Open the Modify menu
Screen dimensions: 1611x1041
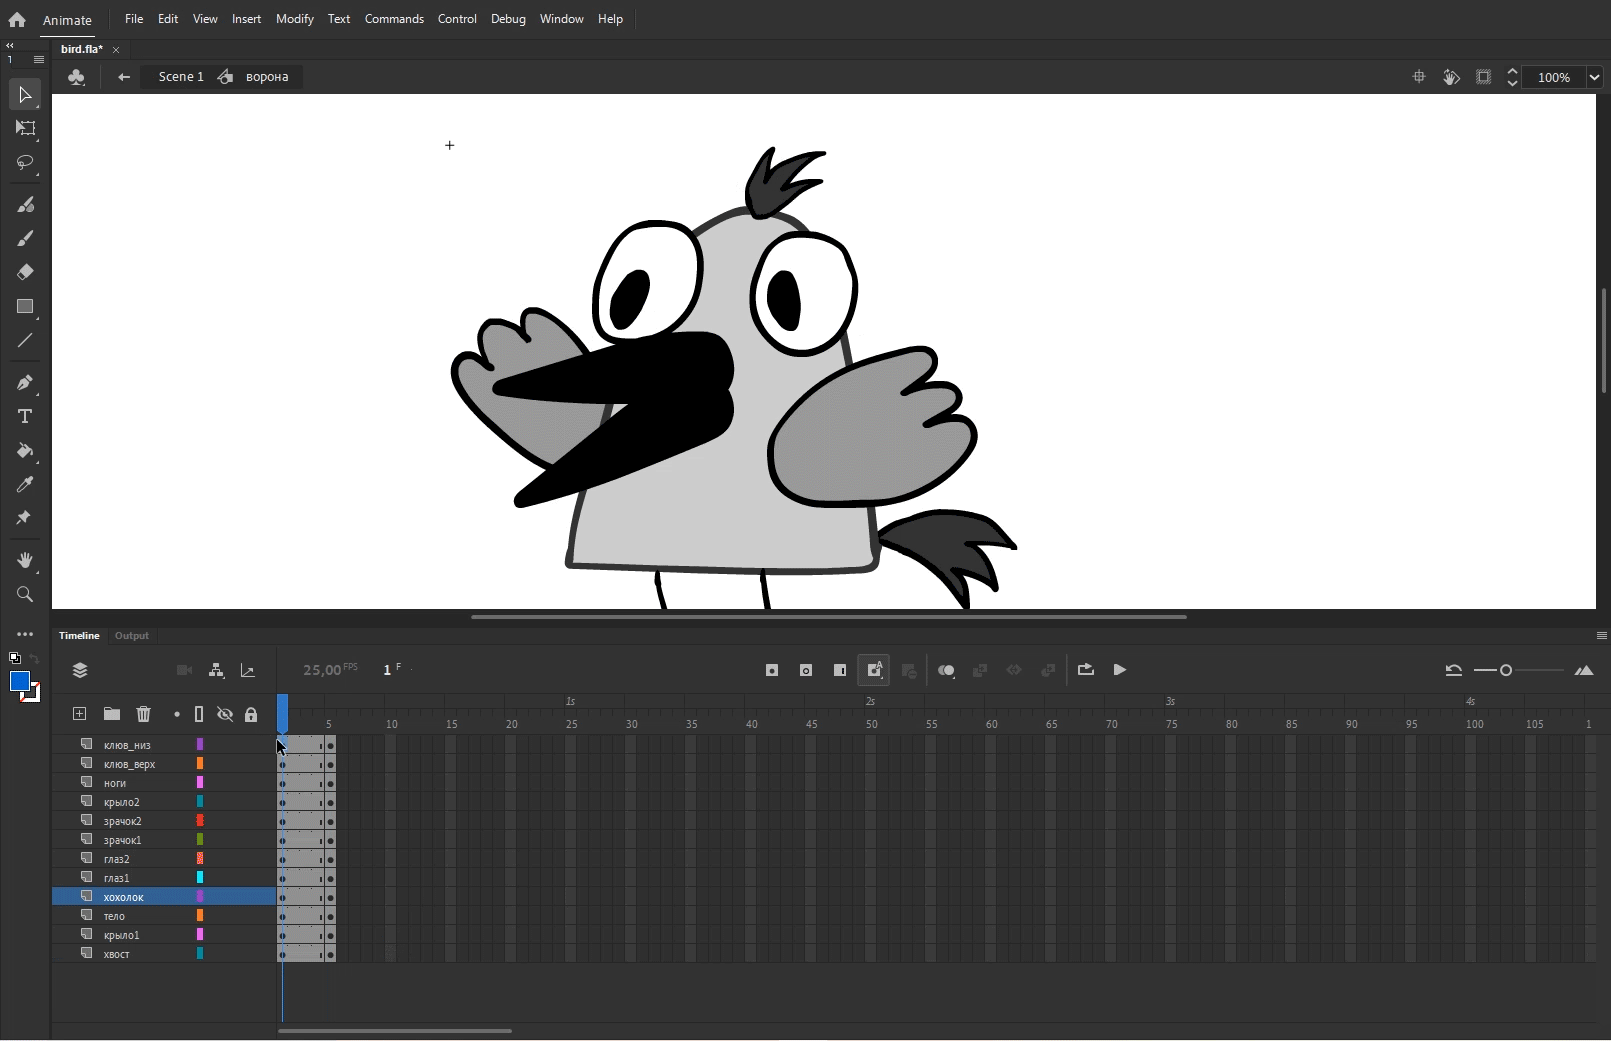[x=295, y=19]
